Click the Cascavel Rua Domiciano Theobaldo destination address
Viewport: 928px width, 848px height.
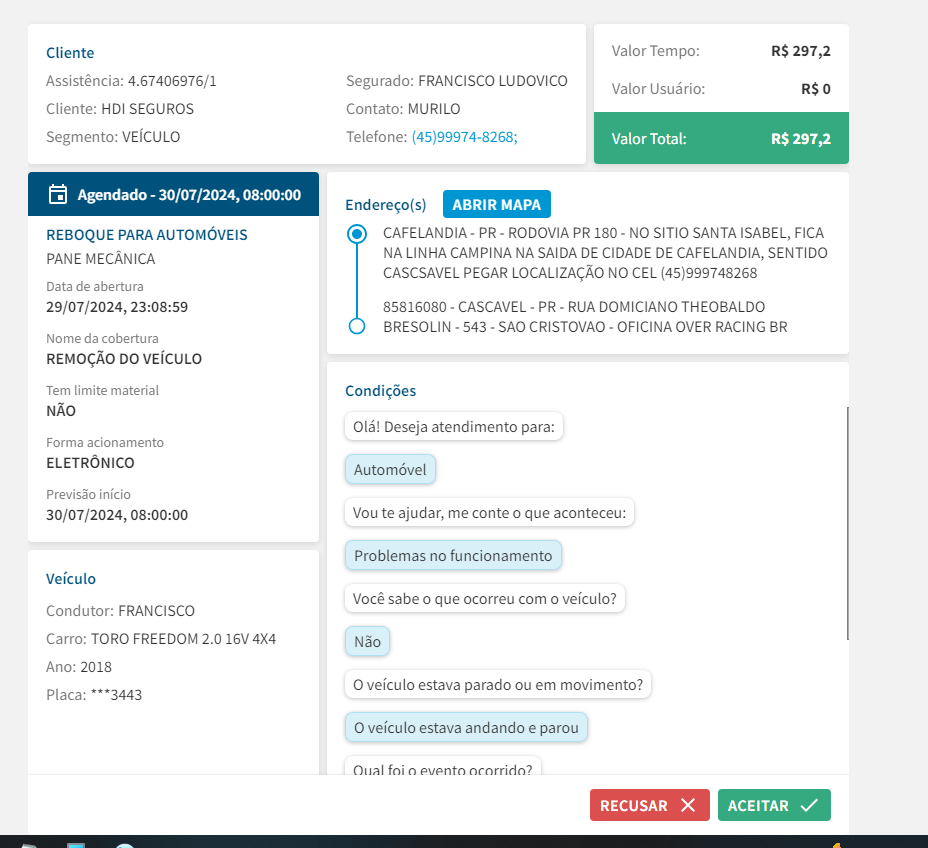585,317
